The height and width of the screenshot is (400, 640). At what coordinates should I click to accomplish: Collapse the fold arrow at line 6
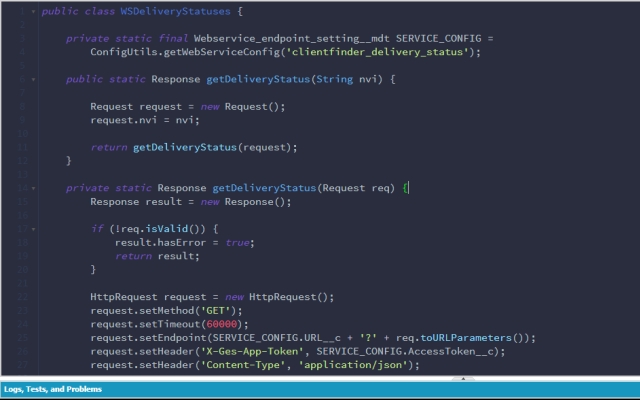(x=33, y=80)
